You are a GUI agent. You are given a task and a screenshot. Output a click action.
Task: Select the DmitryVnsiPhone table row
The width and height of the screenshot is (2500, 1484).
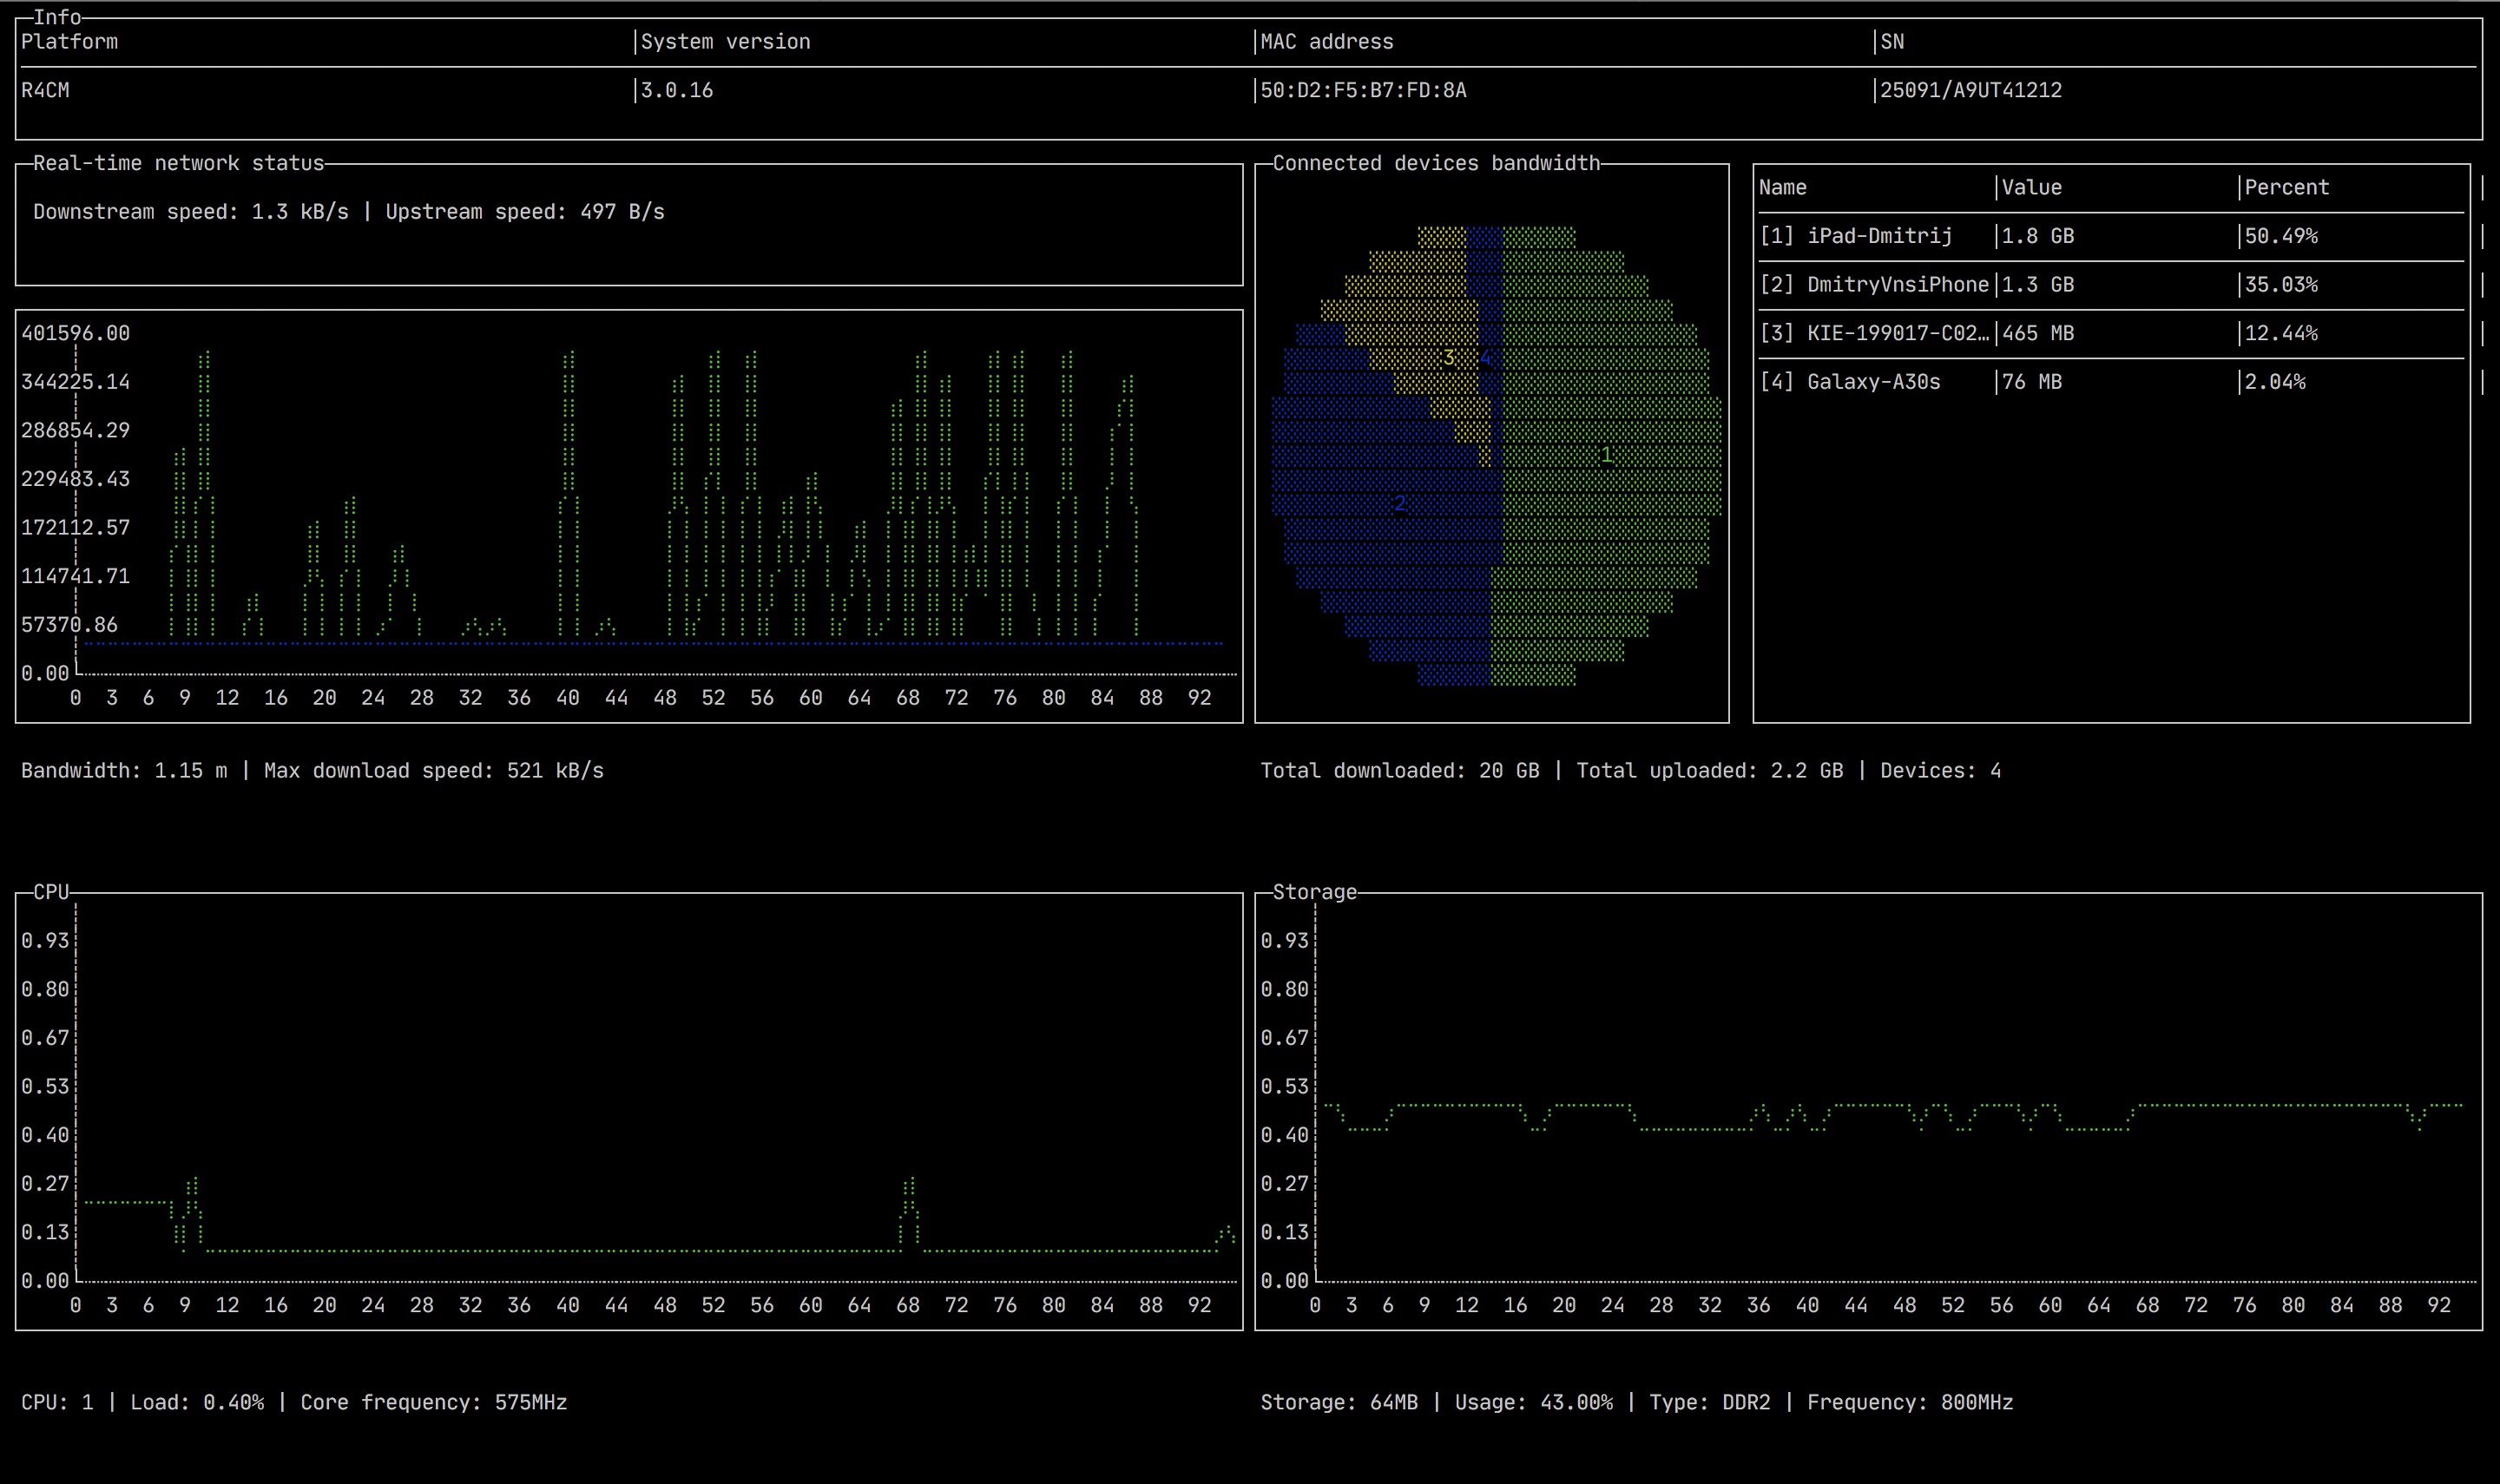point(1896,285)
